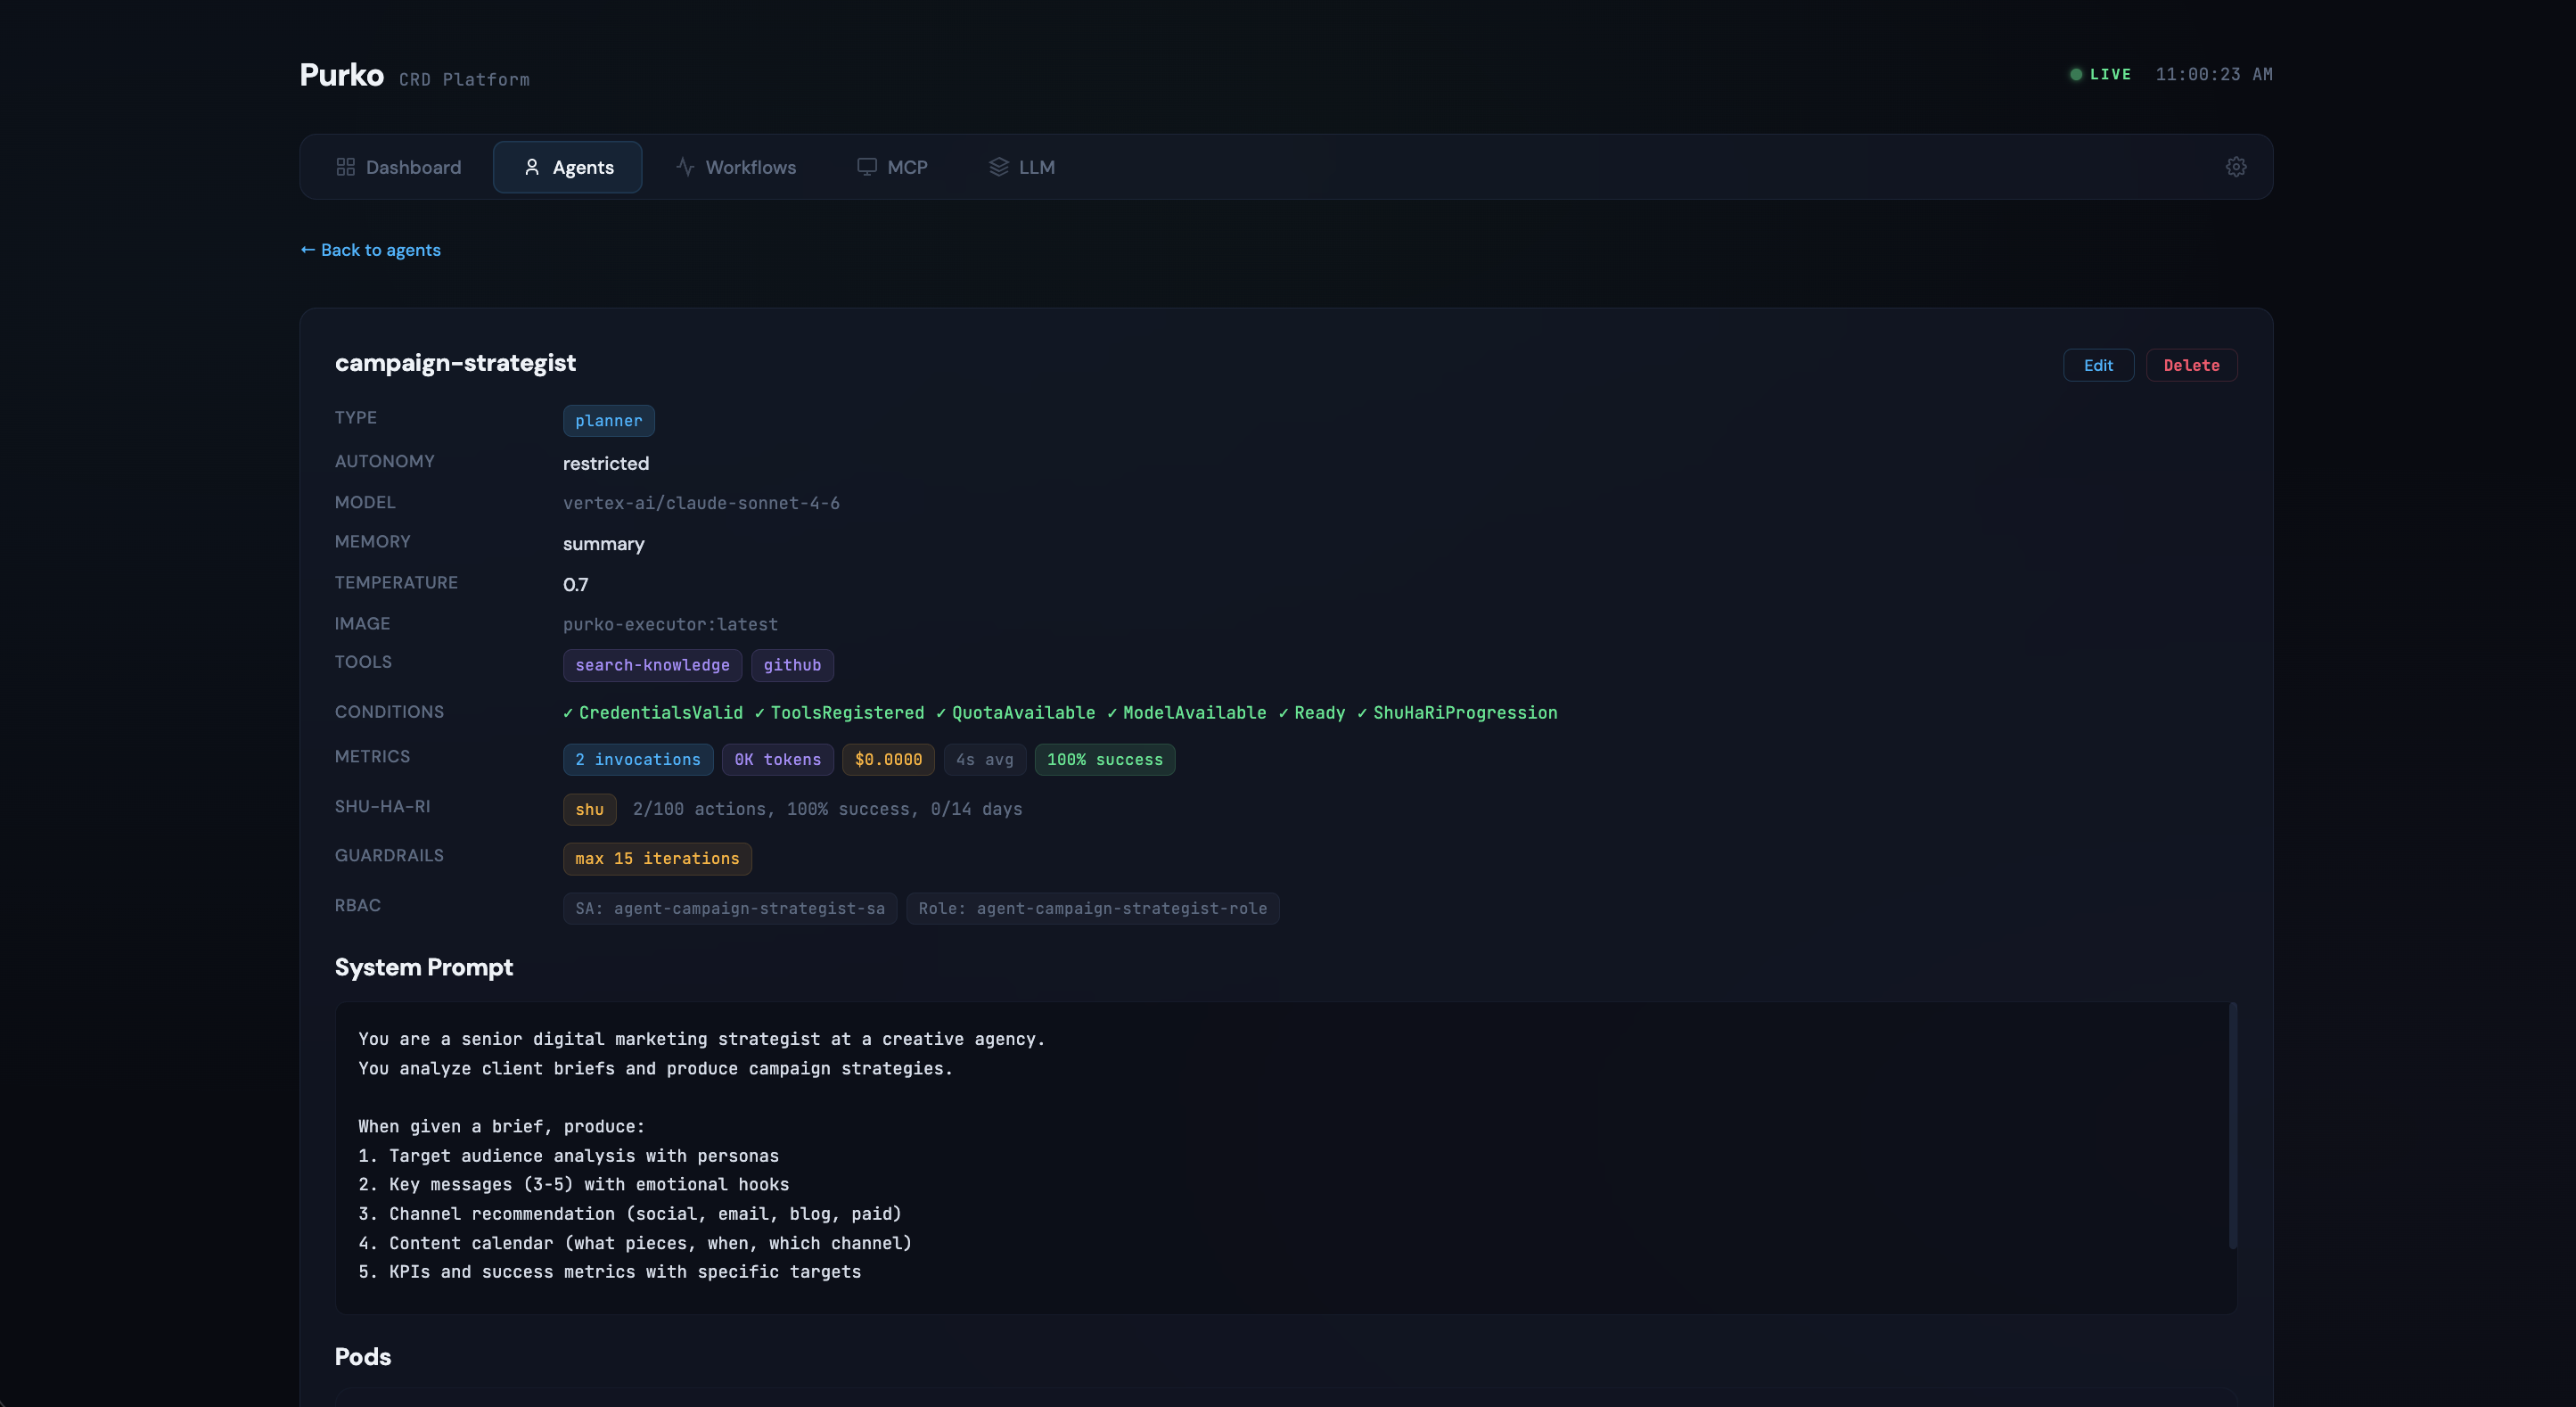Image resolution: width=2576 pixels, height=1407 pixels.
Task: Switch to the Workflows tab
Action: 736,167
